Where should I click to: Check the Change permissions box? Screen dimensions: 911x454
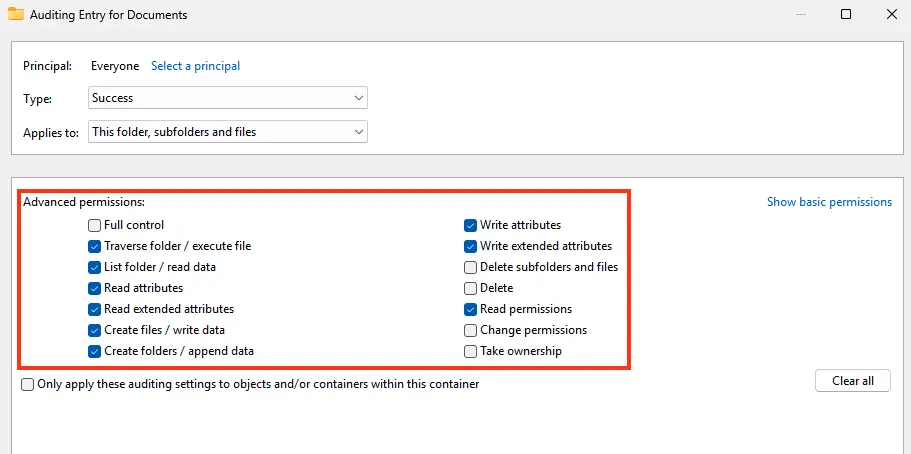[471, 330]
